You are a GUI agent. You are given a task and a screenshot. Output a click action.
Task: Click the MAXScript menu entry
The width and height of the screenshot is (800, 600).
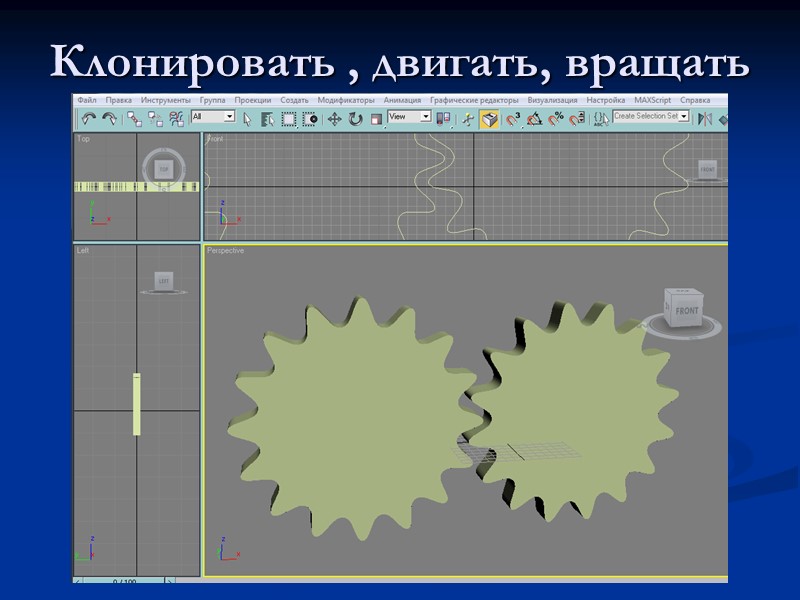[x=654, y=100]
